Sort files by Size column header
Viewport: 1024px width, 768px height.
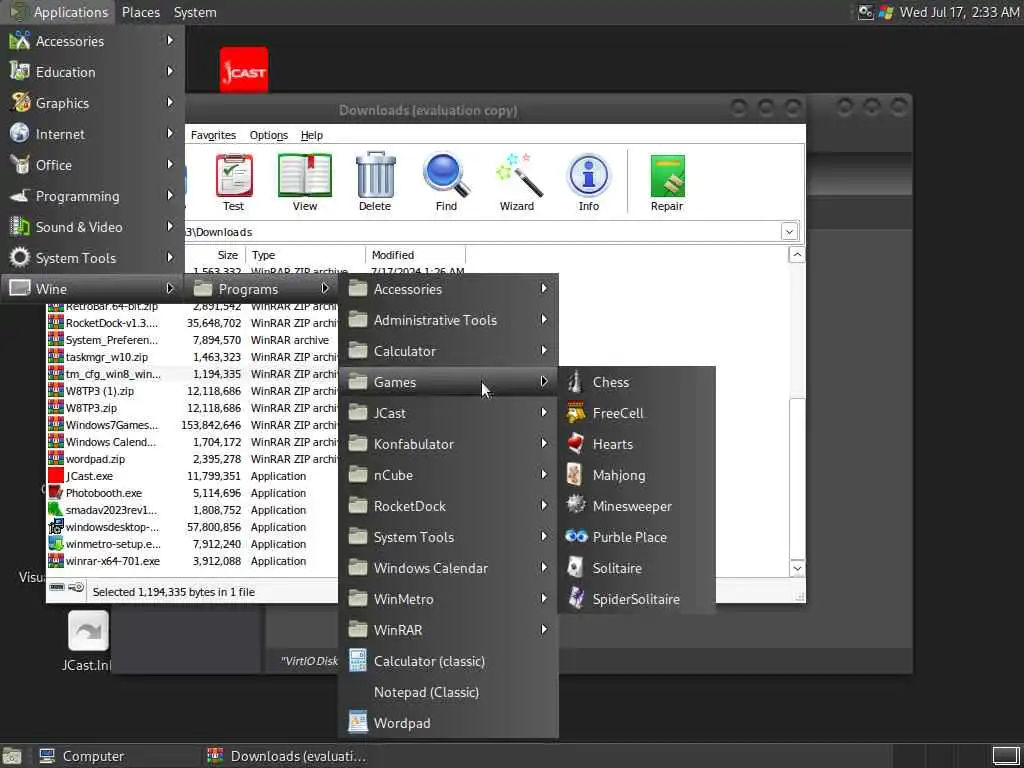click(216, 255)
